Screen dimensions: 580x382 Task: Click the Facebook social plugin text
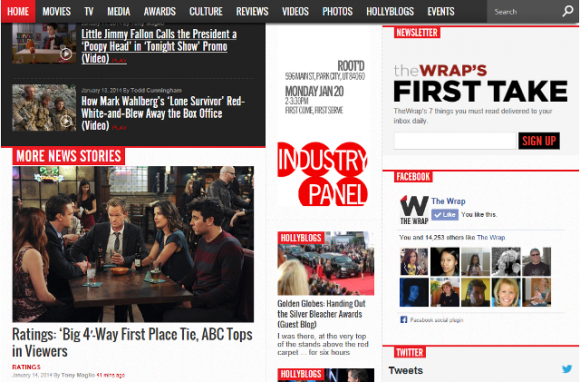[x=436, y=320]
